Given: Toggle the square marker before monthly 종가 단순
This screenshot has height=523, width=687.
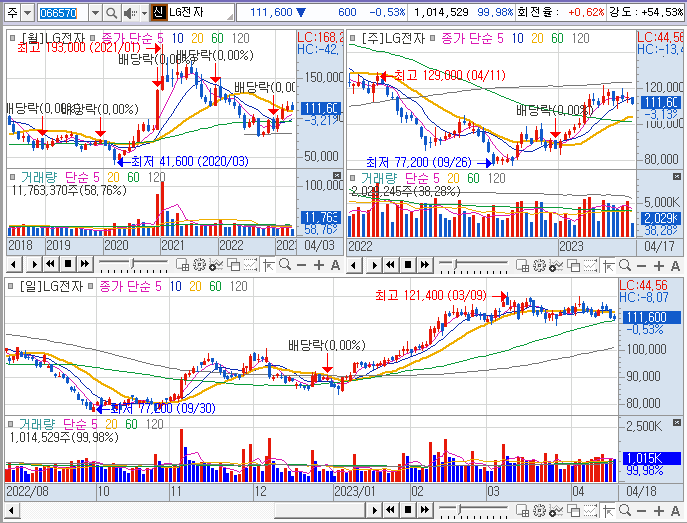Looking at the screenshot, I should [93, 38].
